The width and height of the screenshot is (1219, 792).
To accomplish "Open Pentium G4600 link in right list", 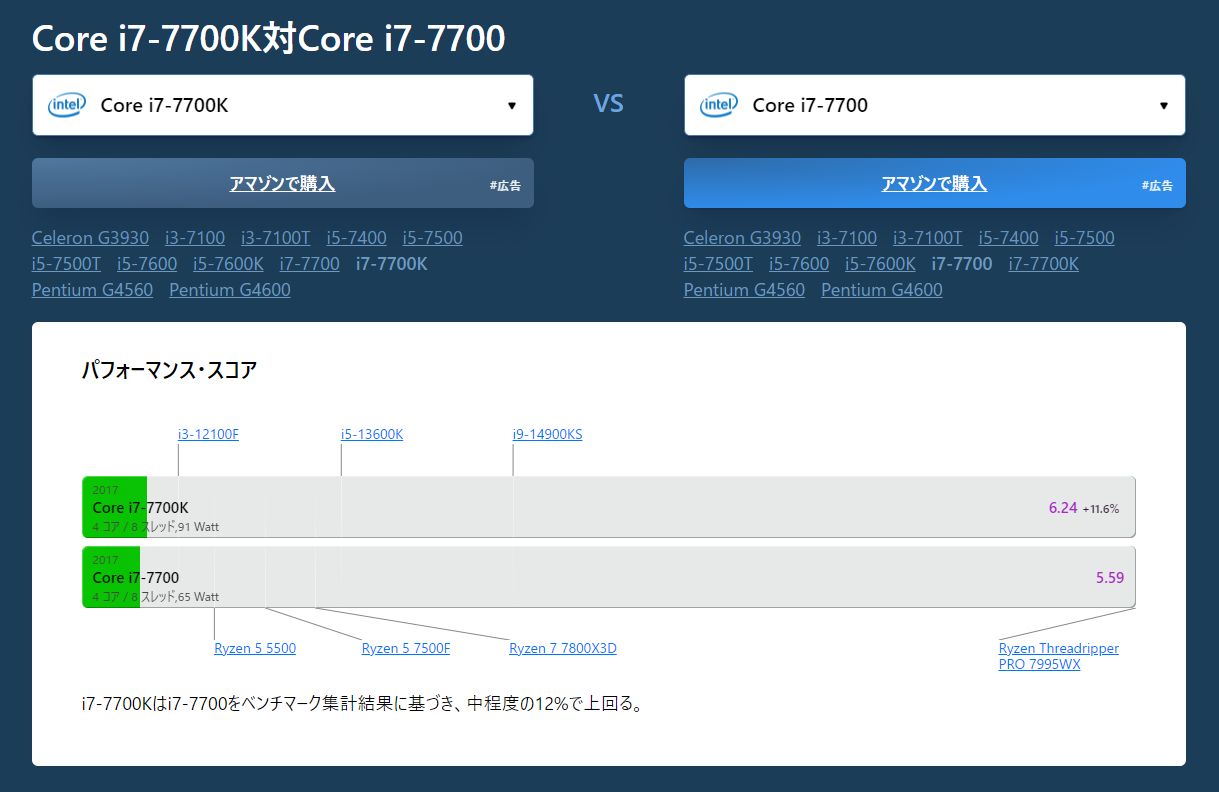I will [x=882, y=290].
